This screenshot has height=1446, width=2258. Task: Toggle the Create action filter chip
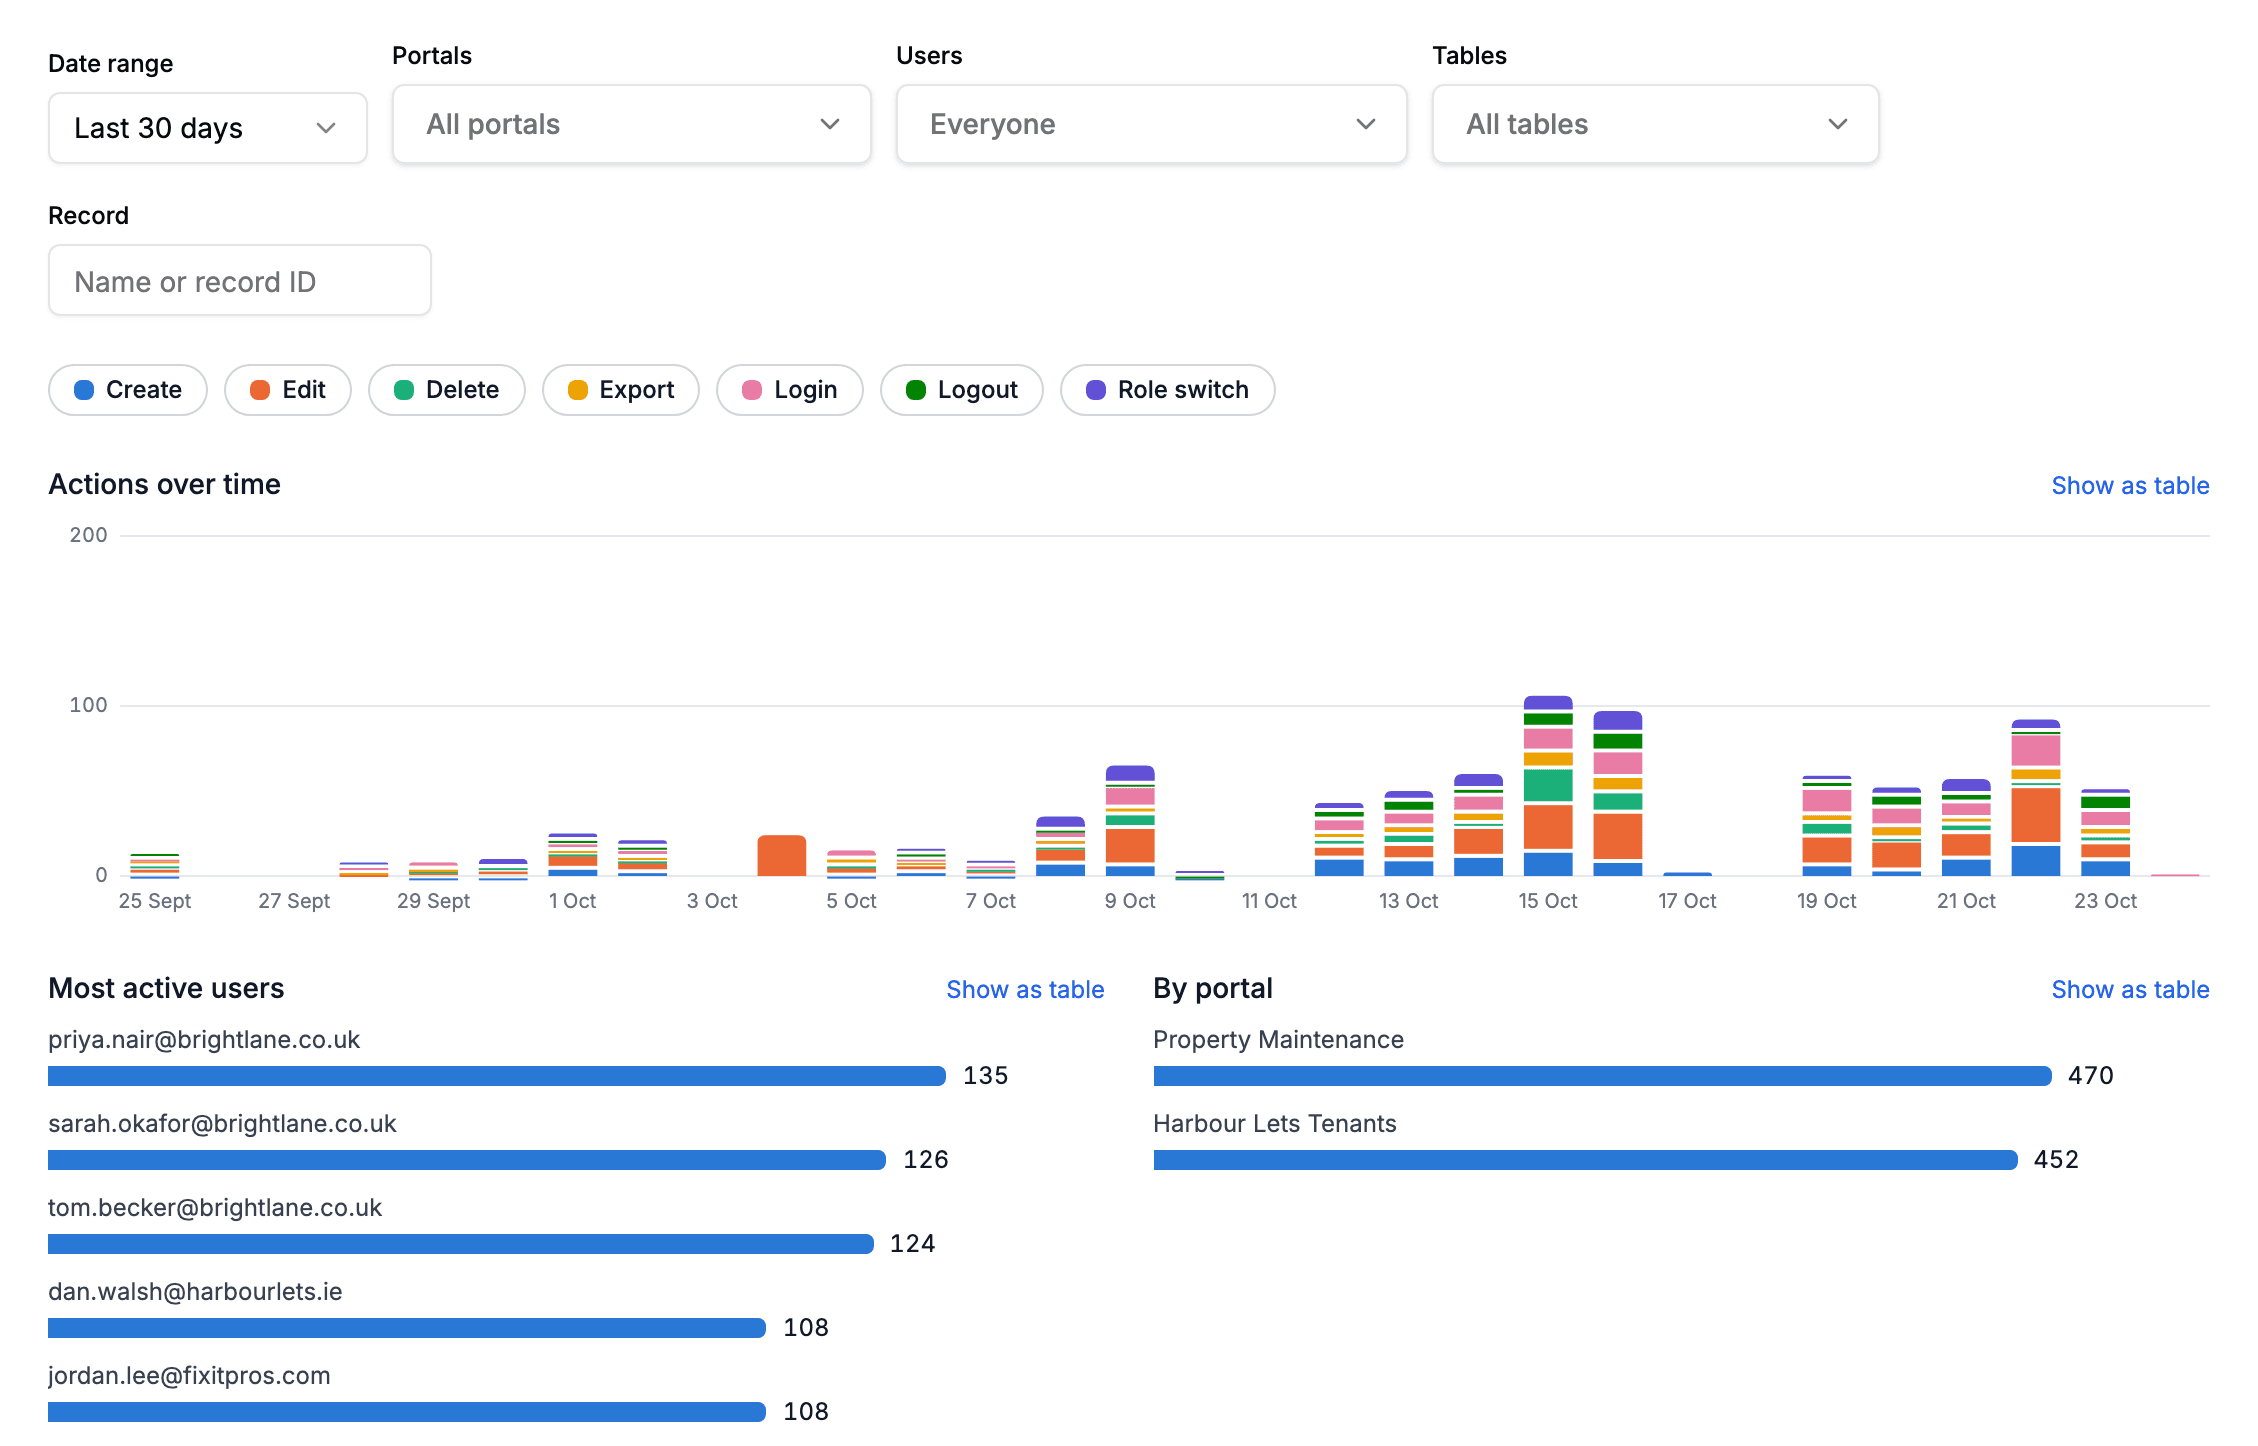tap(128, 390)
